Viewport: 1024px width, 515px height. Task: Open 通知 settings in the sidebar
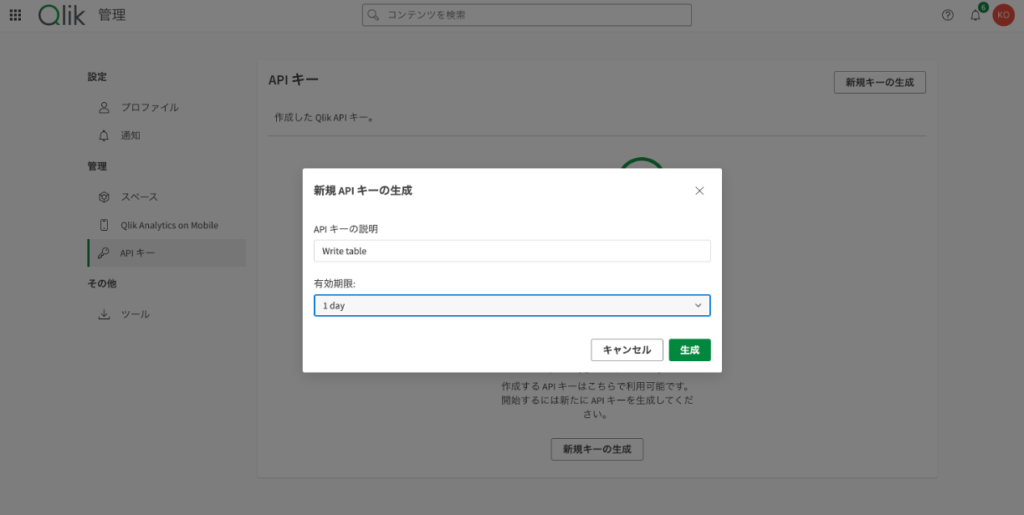(131, 135)
